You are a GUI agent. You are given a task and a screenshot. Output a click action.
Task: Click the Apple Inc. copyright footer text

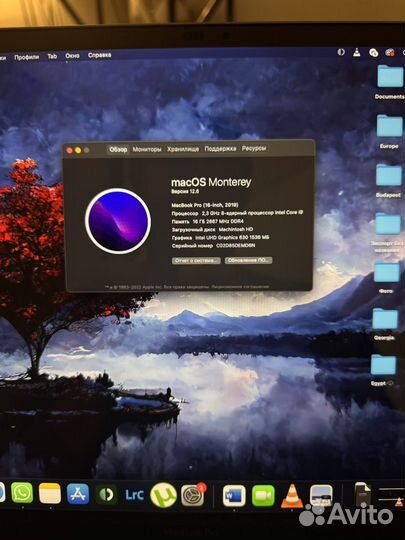click(x=187, y=287)
